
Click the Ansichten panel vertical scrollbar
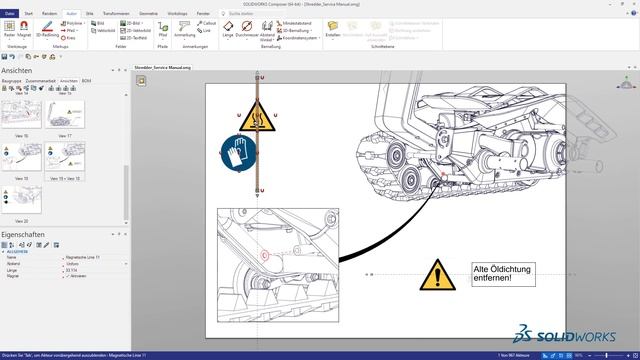tap(126, 192)
